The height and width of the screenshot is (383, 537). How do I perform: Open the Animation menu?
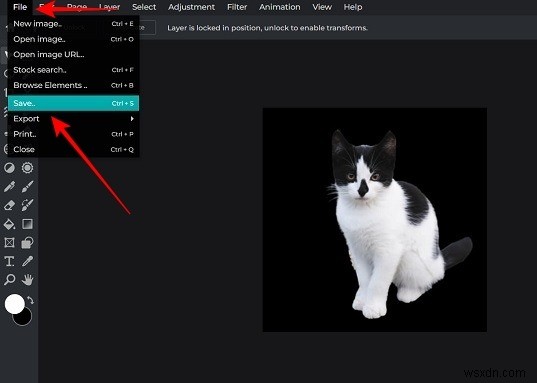click(x=279, y=7)
